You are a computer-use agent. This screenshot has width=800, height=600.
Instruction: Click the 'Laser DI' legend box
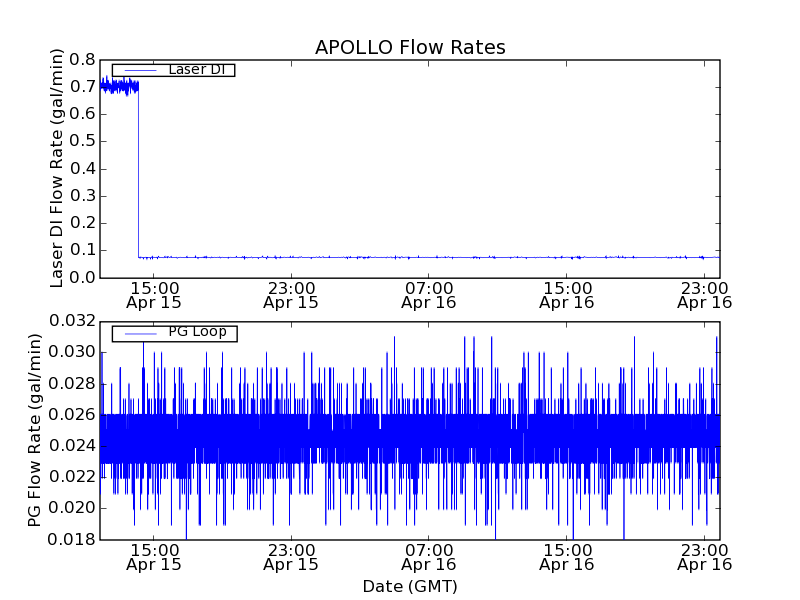[173, 70]
